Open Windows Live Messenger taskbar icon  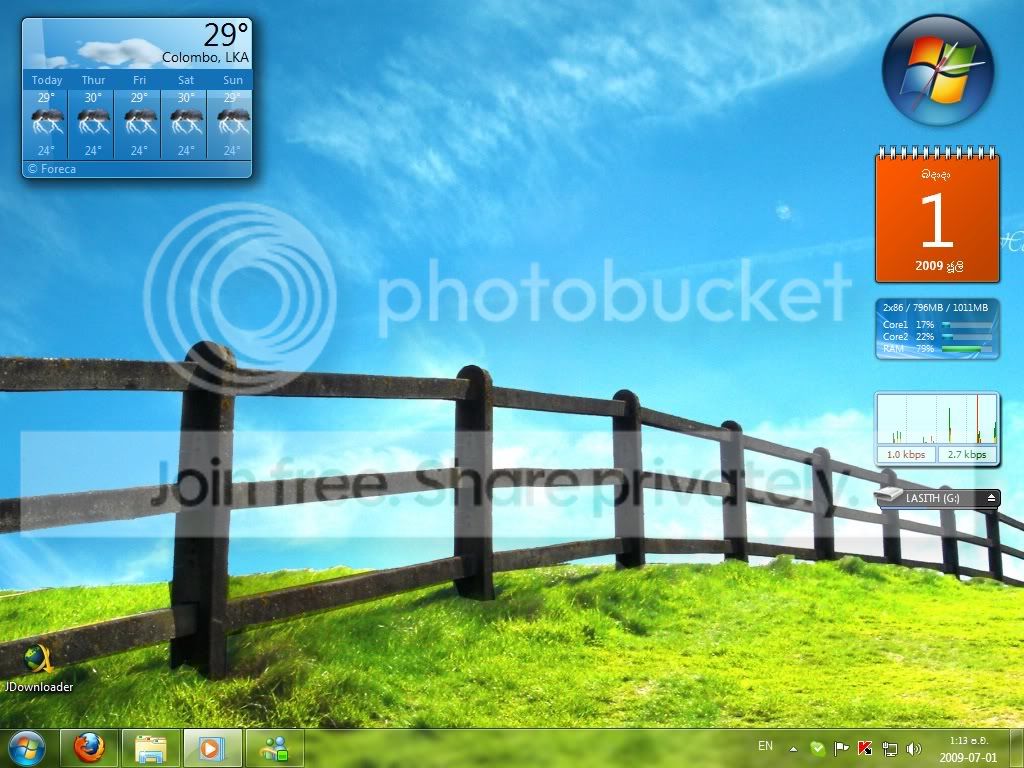275,748
